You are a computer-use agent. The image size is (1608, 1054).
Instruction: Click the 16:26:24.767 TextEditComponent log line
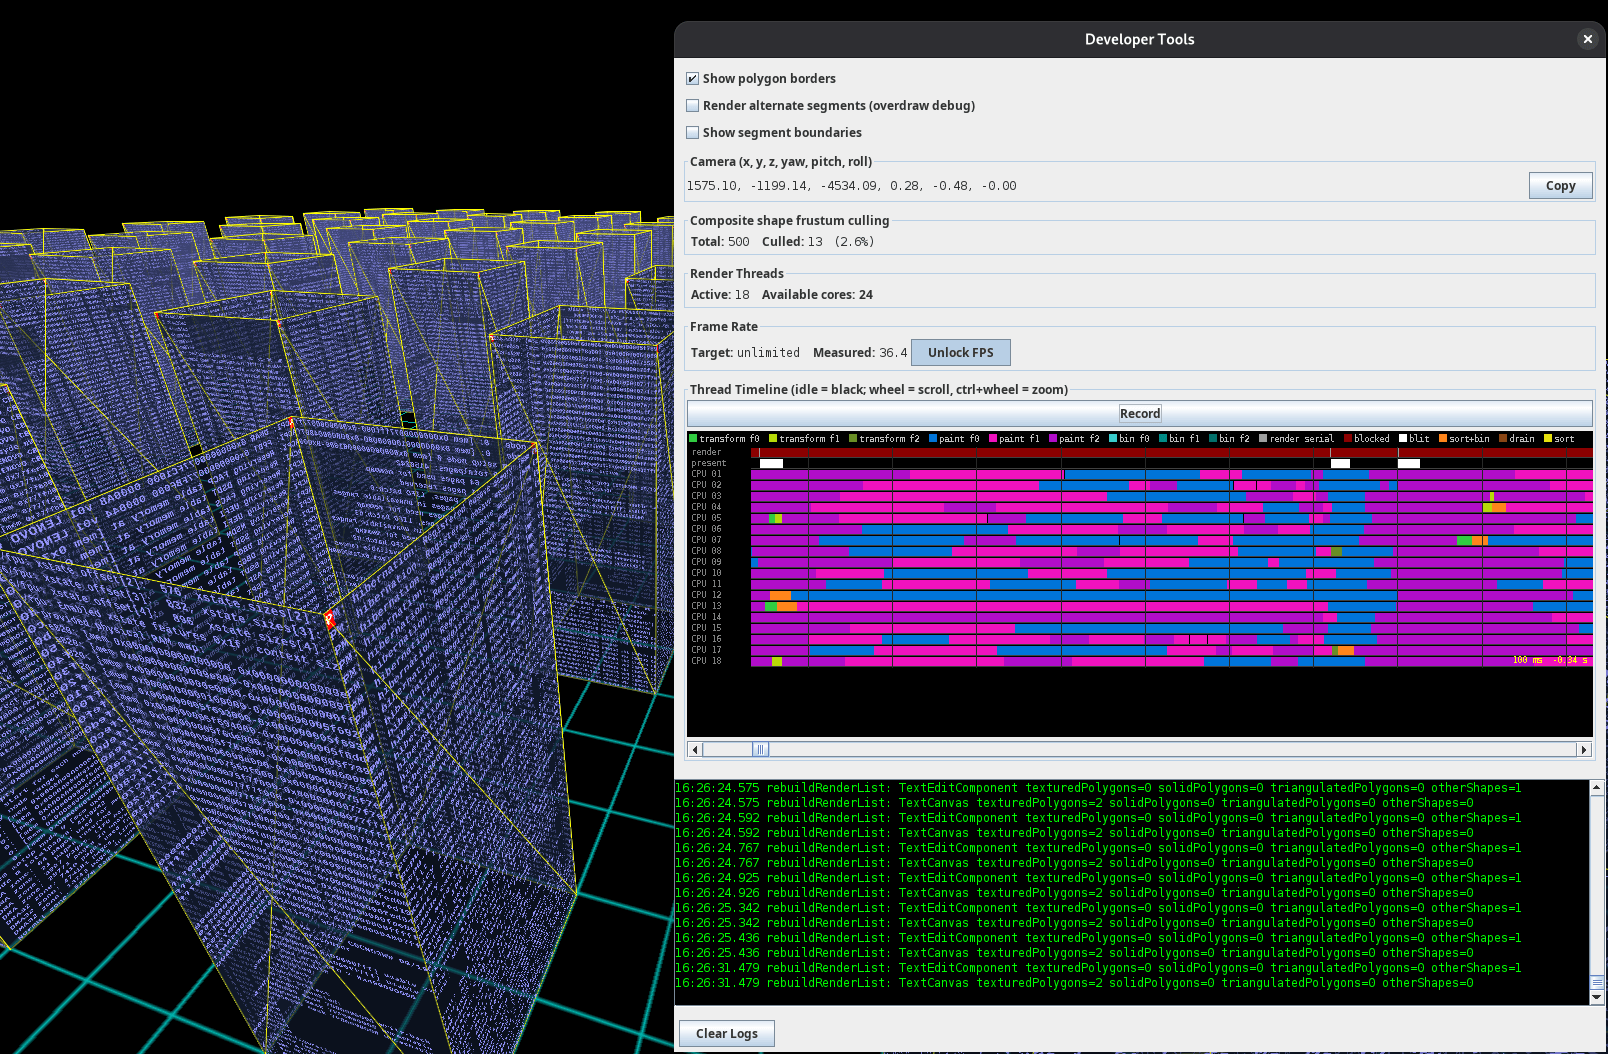click(1098, 848)
